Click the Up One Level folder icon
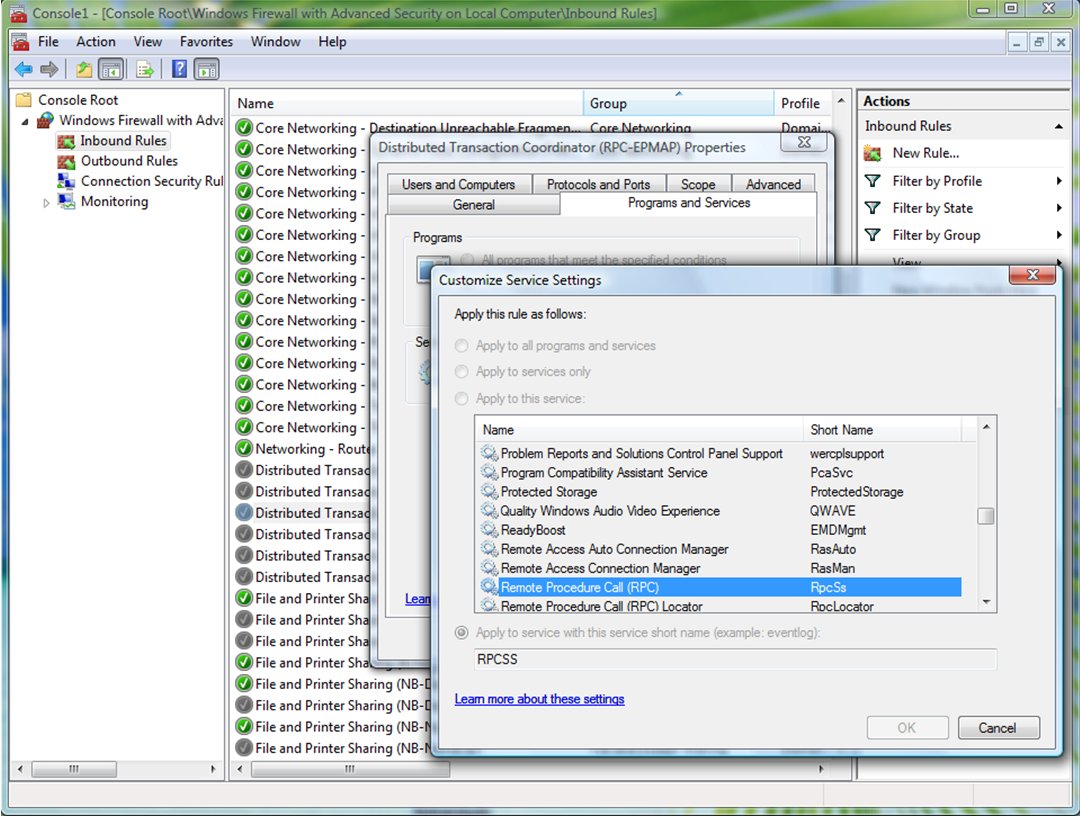 click(84, 69)
